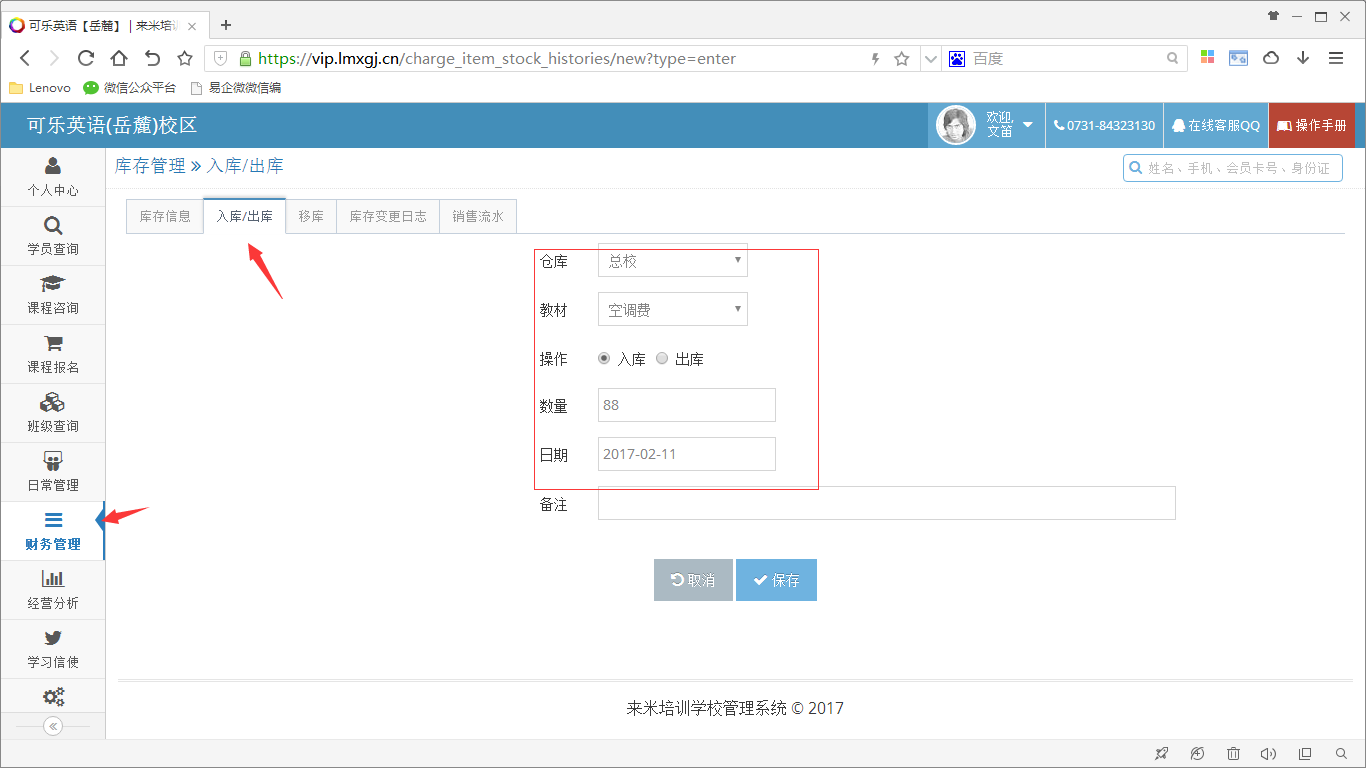1366x768 pixels.
Task: Open the 仓库 warehouse dropdown
Action: click(672, 261)
